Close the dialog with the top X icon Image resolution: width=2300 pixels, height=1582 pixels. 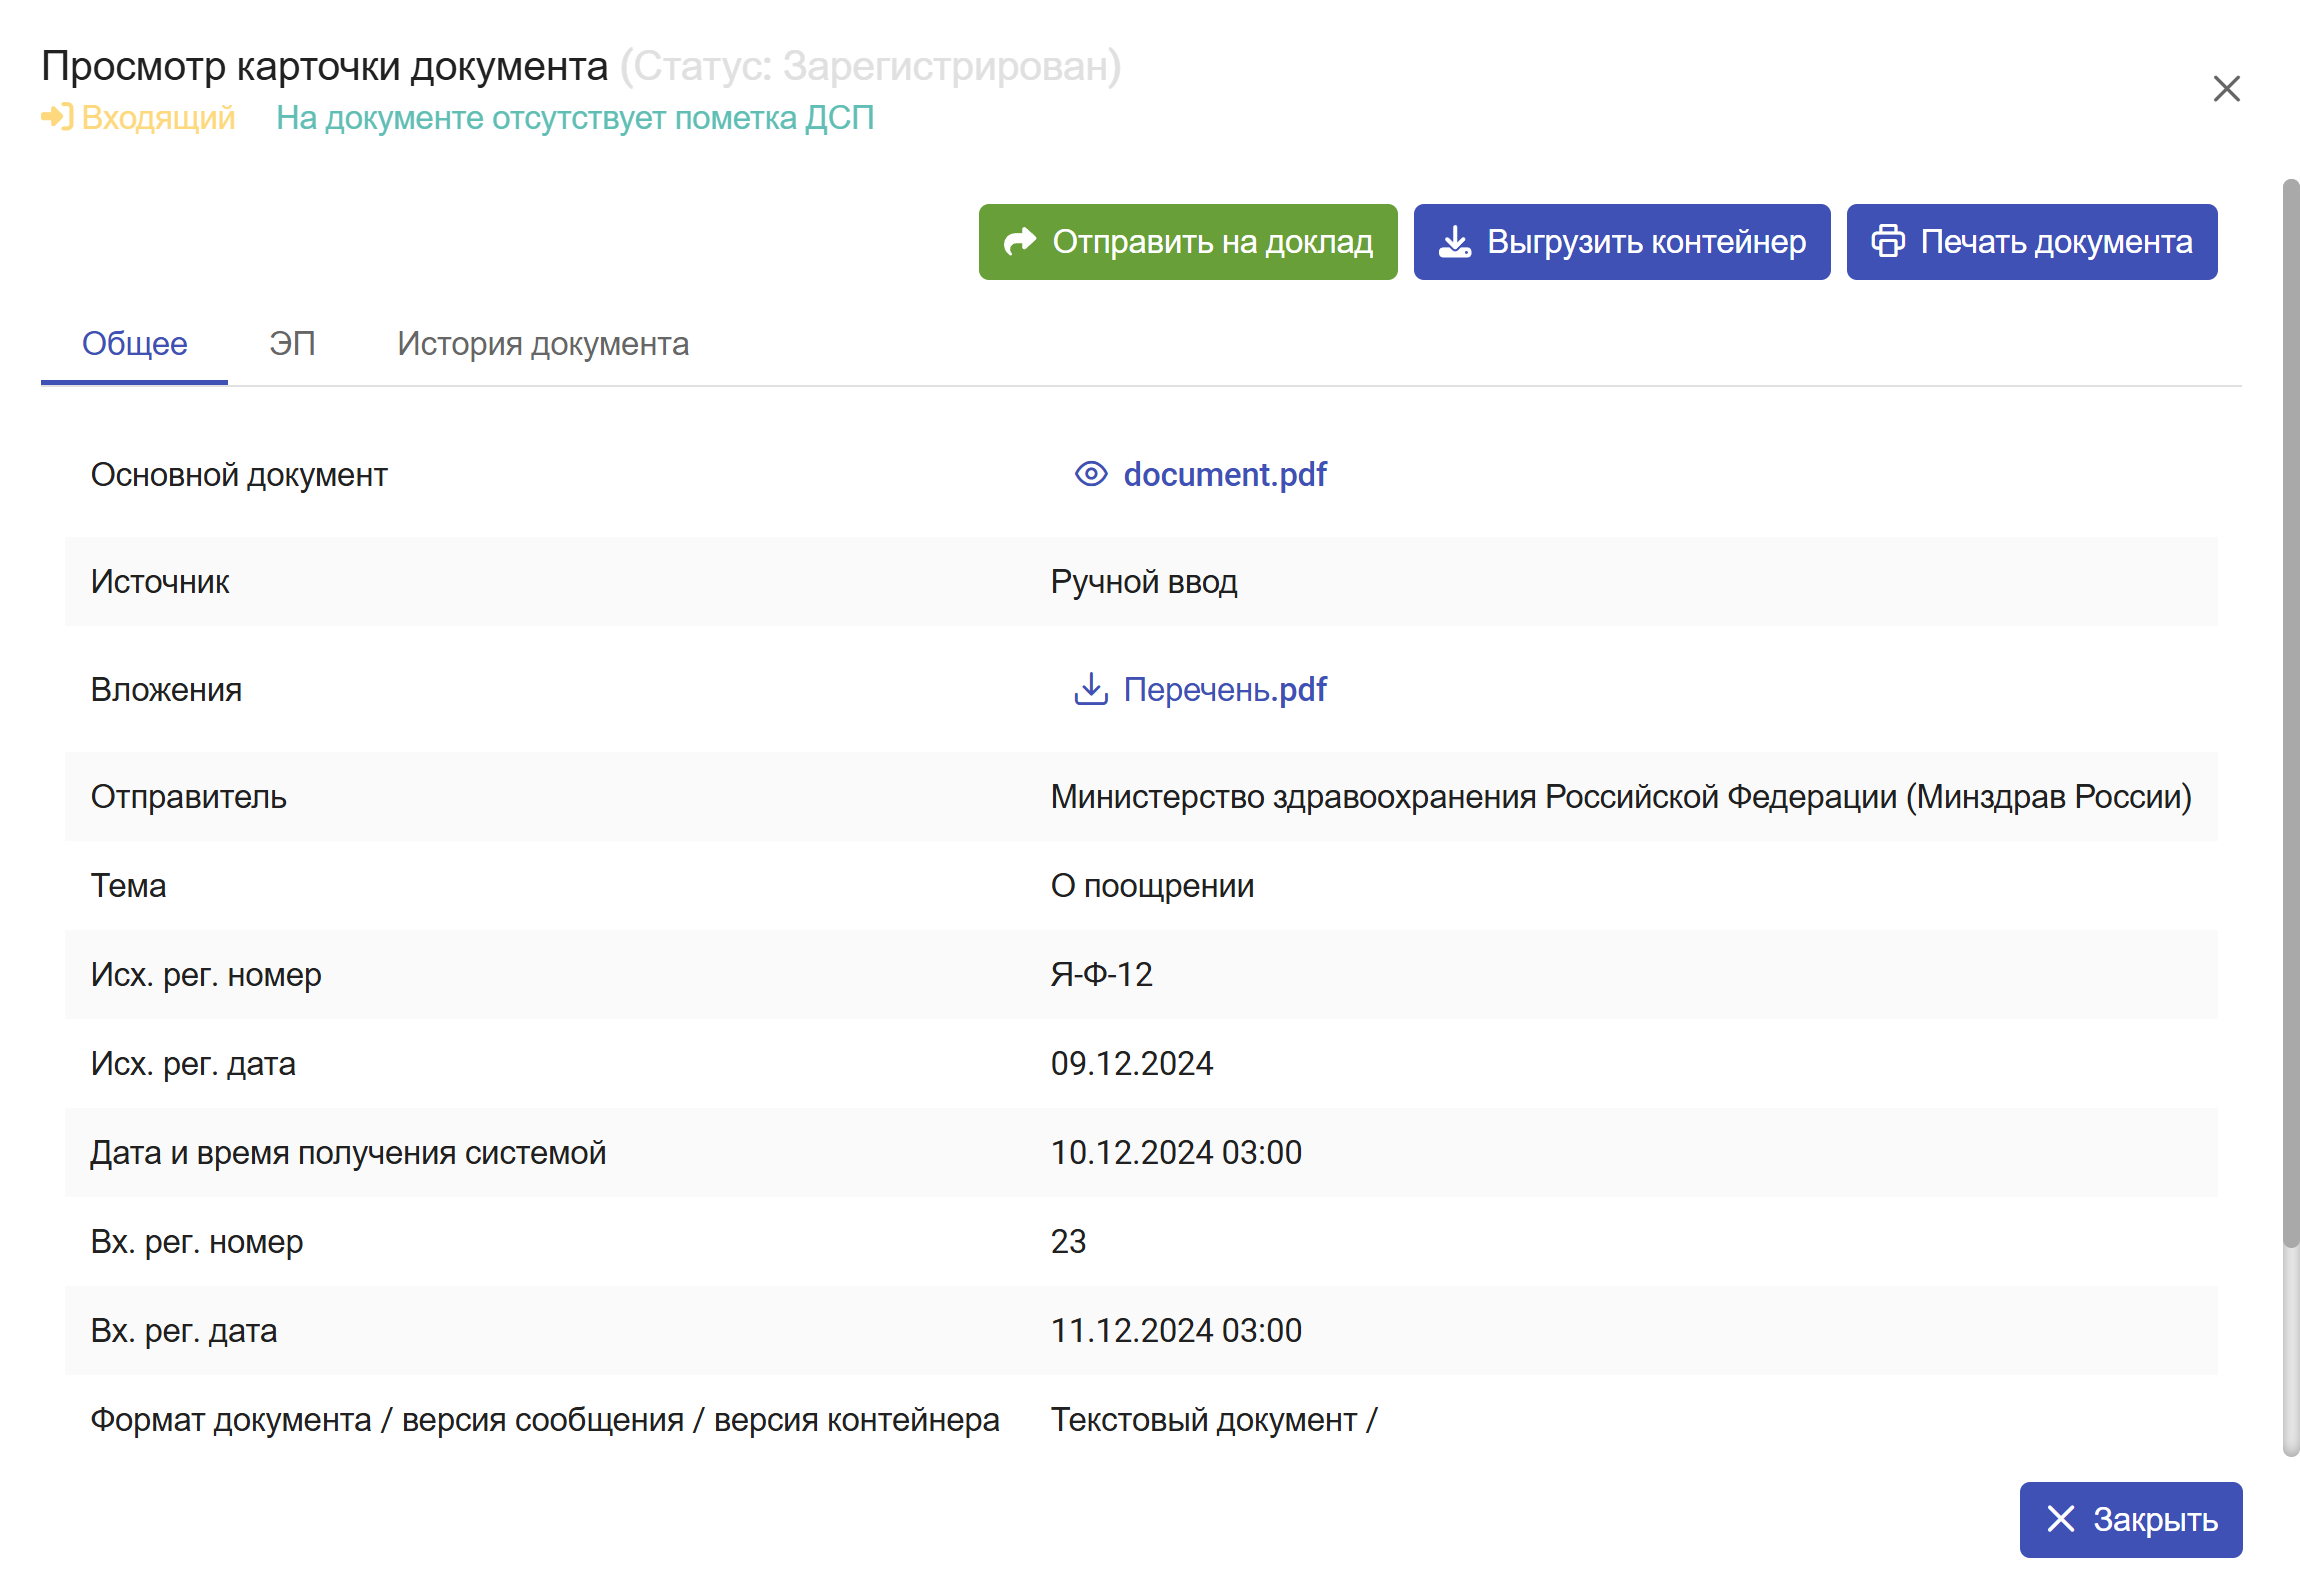click(x=2226, y=89)
